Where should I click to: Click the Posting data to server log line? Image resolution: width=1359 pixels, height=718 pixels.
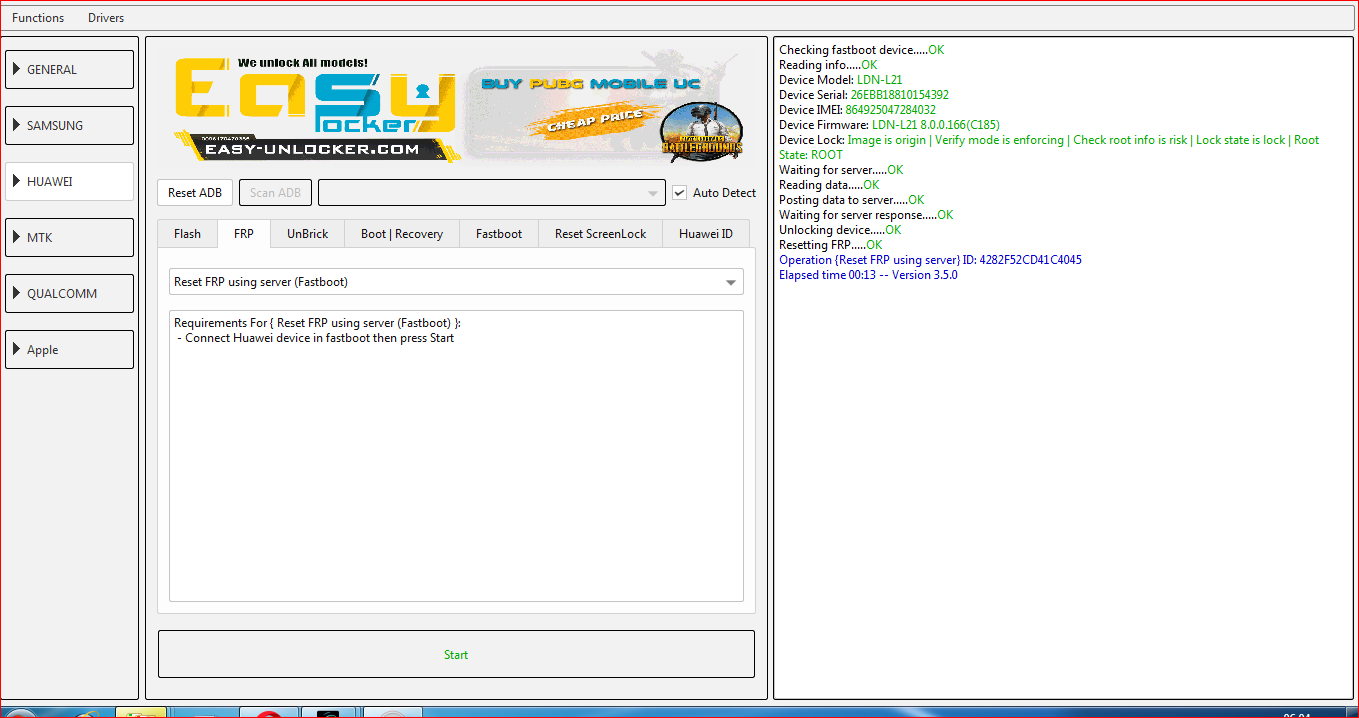pos(852,200)
